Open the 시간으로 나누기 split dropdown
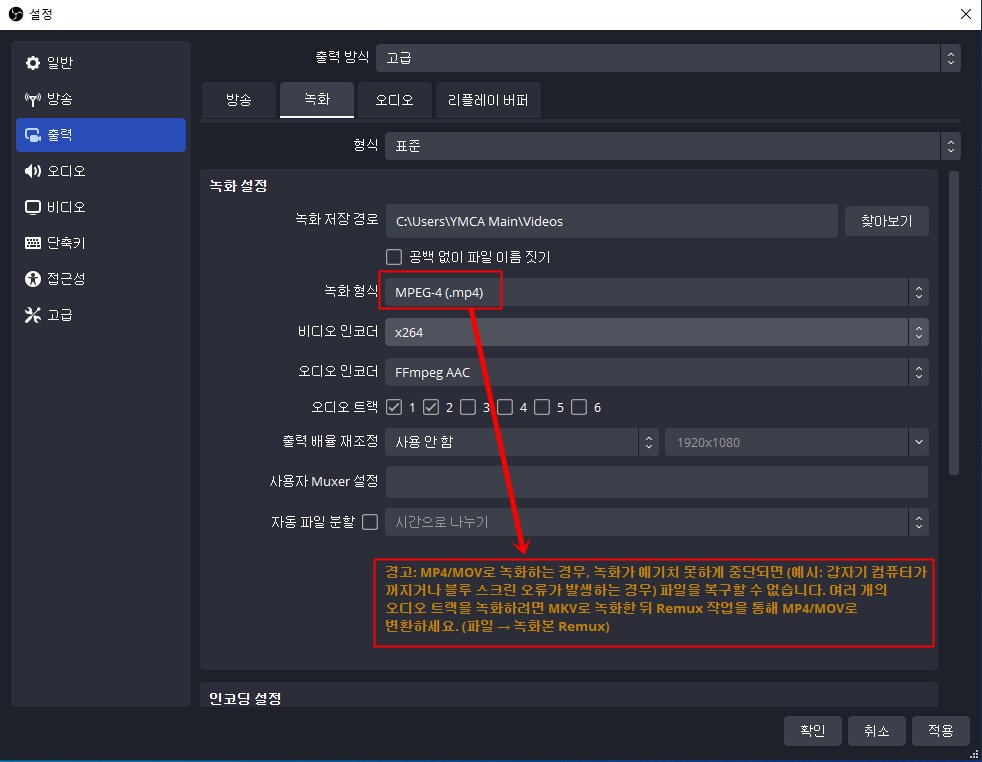 coord(656,522)
